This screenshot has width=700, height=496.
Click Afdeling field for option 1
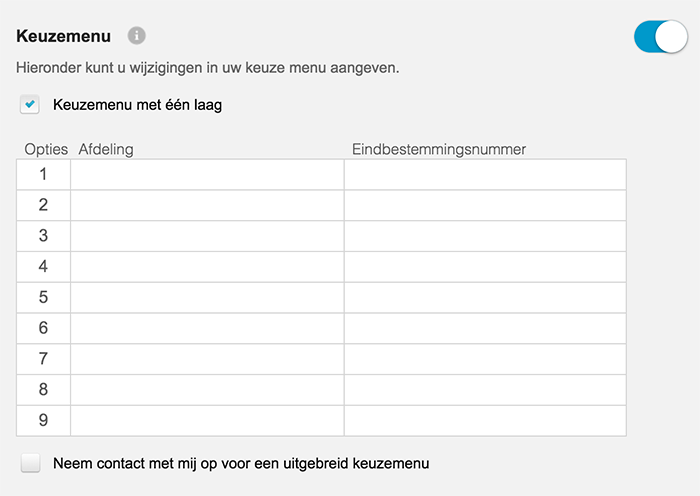coord(207,174)
